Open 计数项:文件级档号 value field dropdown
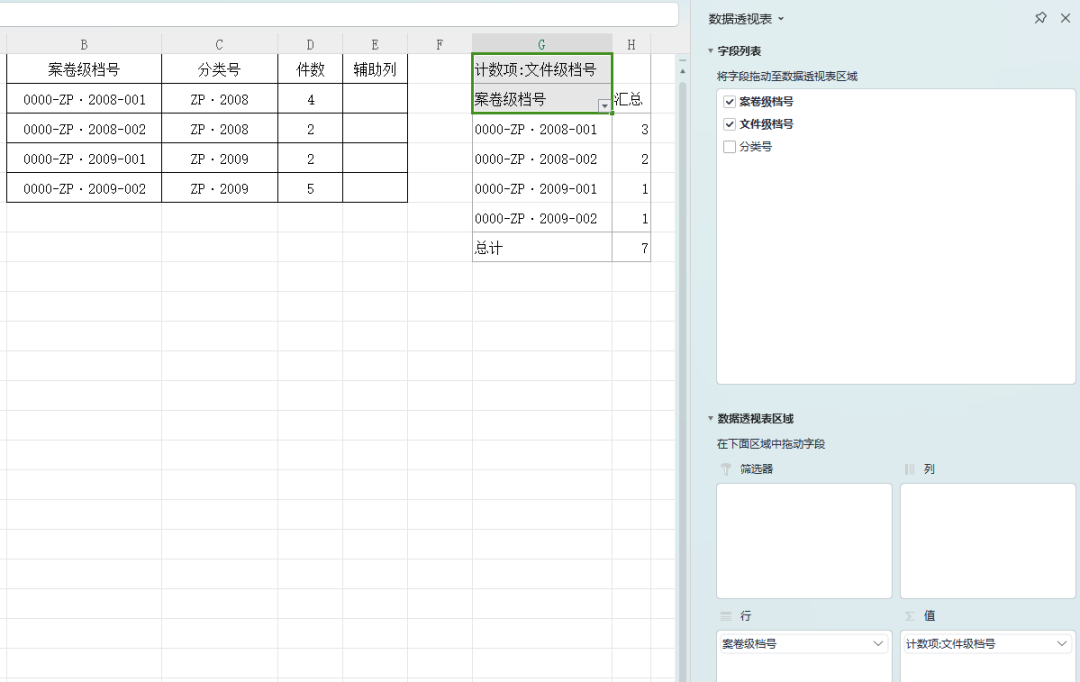The image size is (1080, 682). [x=1061, y=643]
